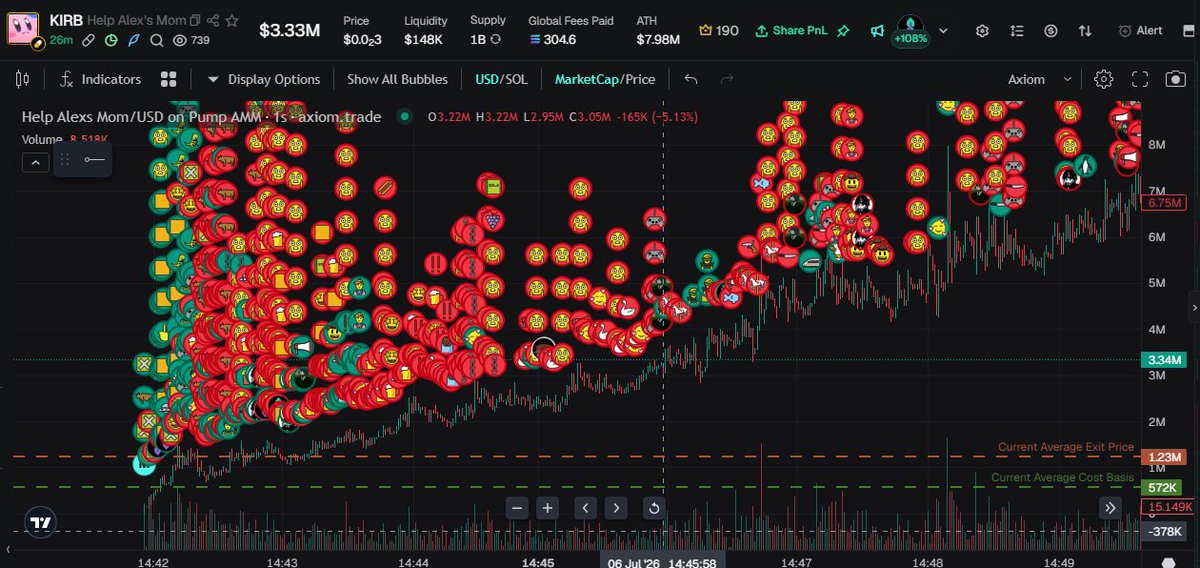The width and height of the screenshot is (1200, 568).
Task: Move the chart right with arrow button
Action: 616,508
